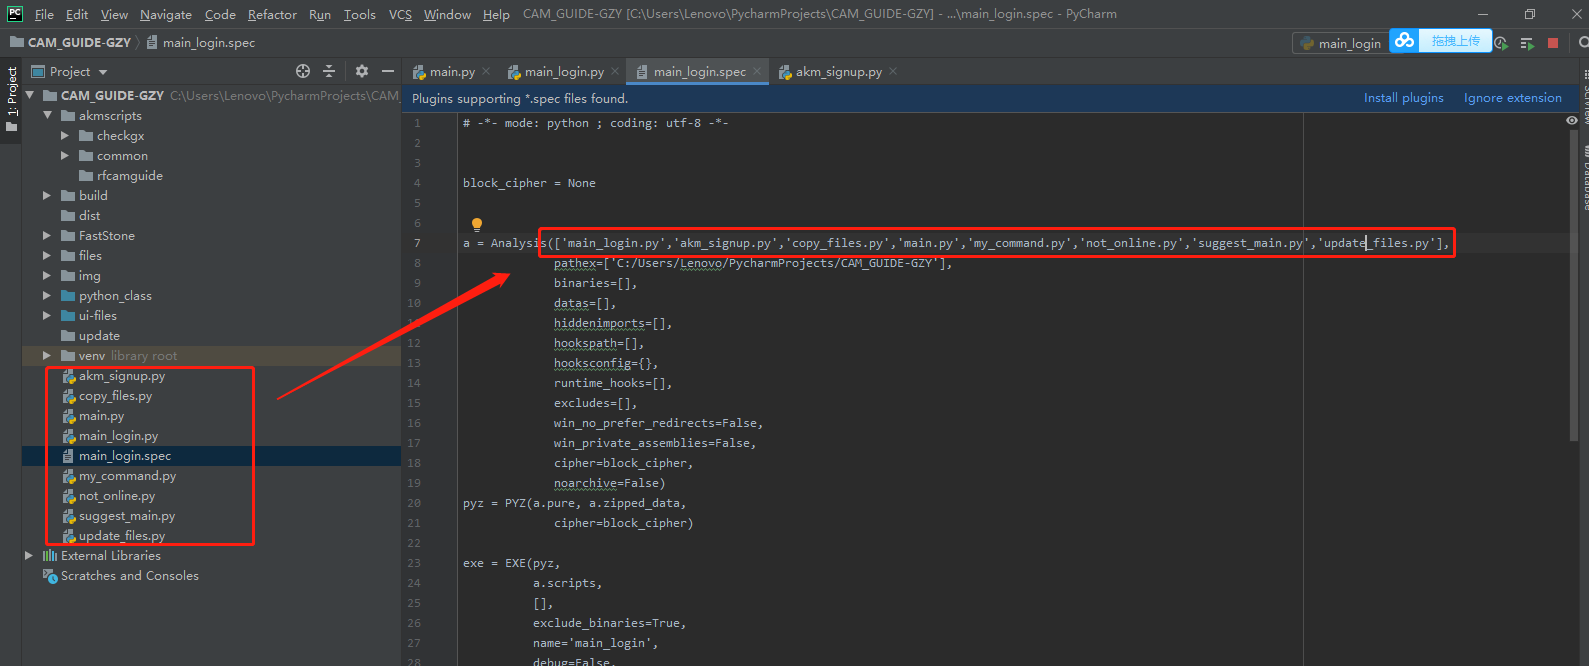Toggle the 1: Project tool window strip
Viewport: 1589px width, 666px height.
(x=11, y=100)
